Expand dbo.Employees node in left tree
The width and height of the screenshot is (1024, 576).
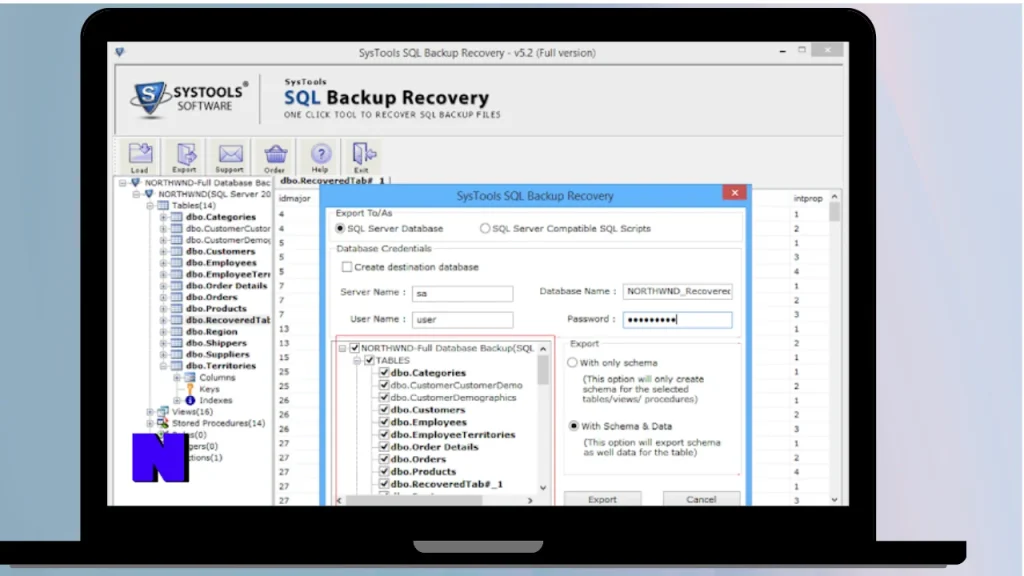163,263
